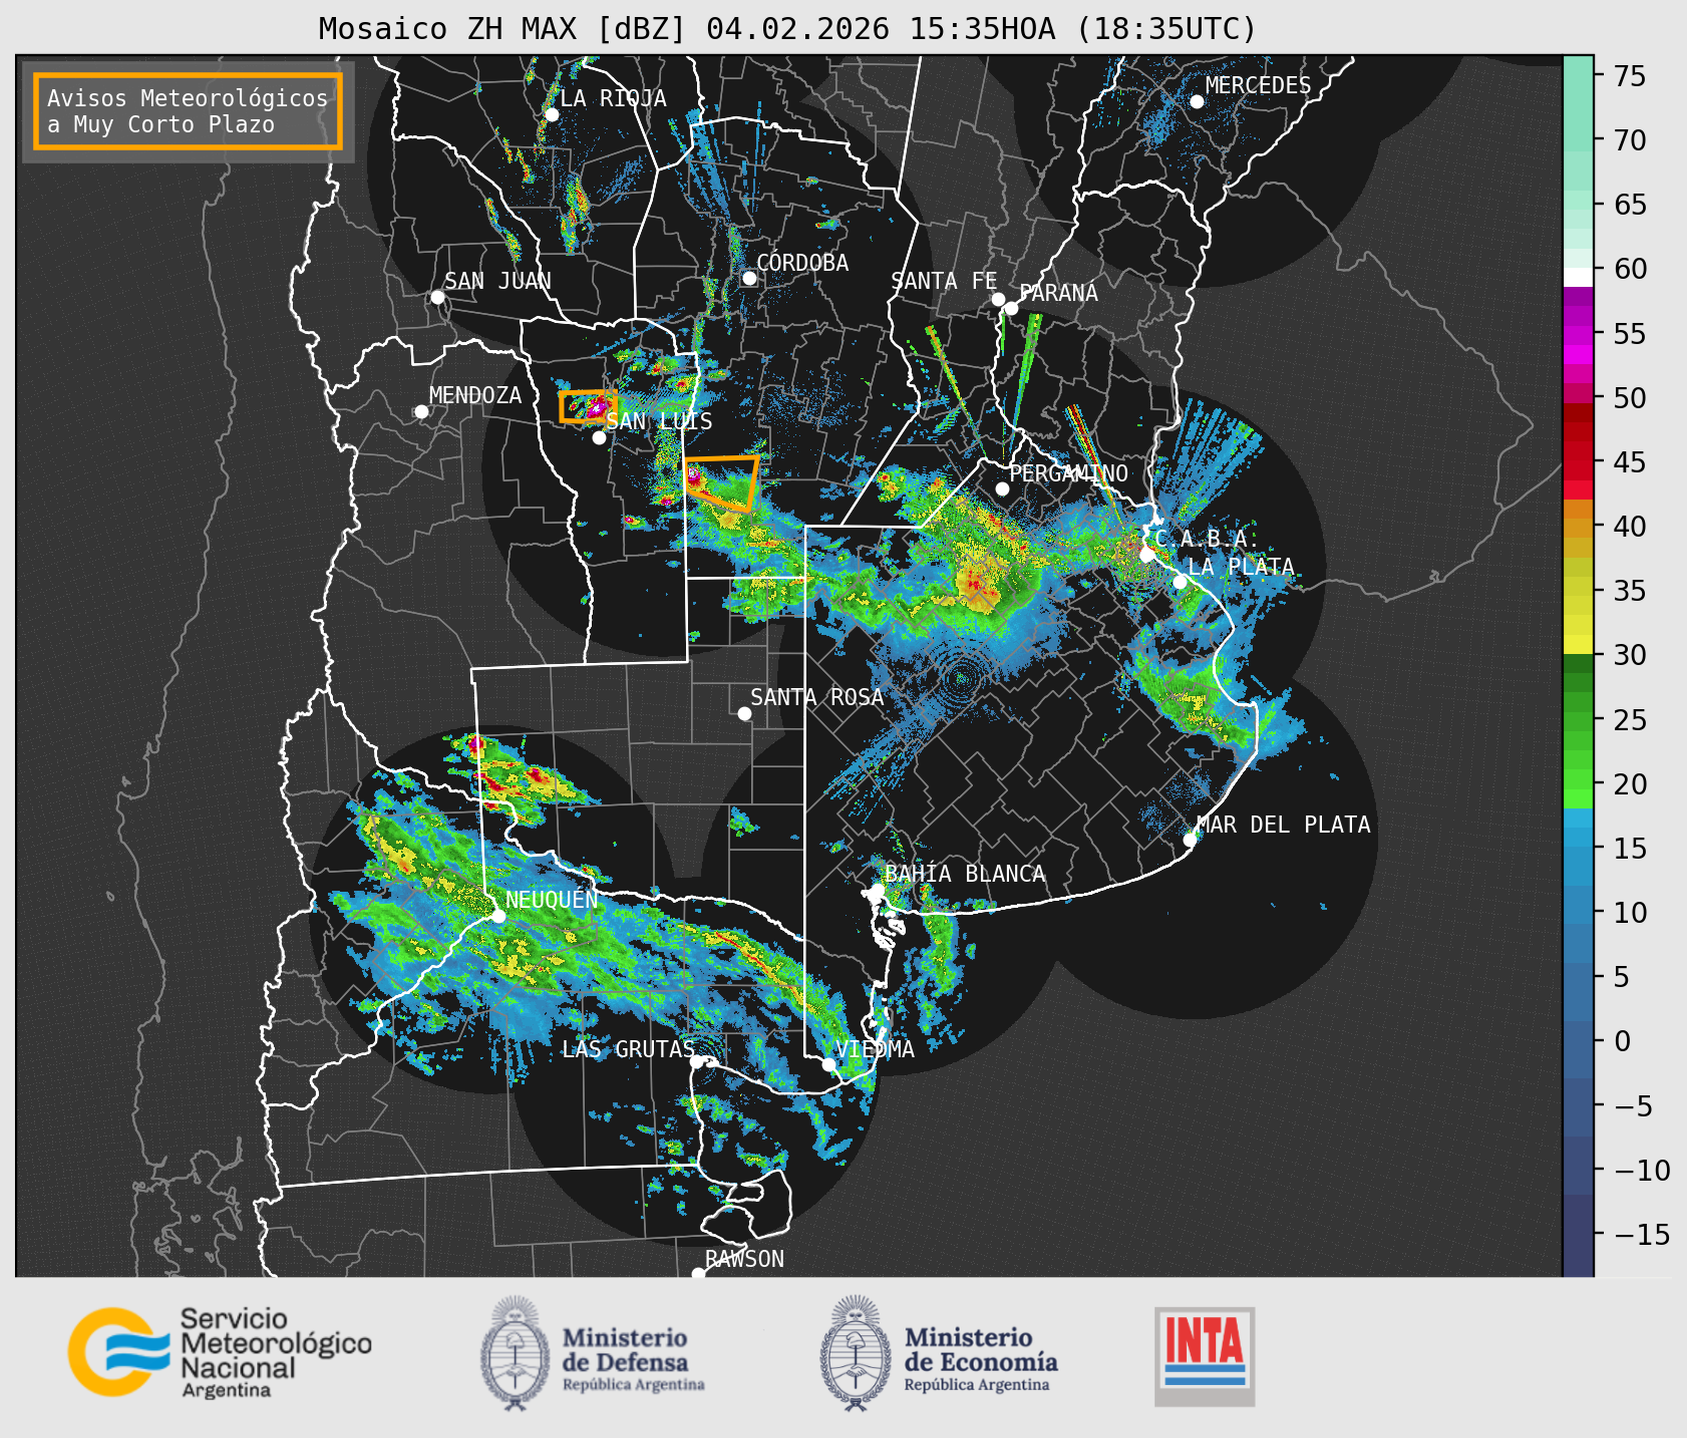The image size is (1687, 1438).
Task: Click the 0 dBZ label on the scale
Action: 1621,1041
